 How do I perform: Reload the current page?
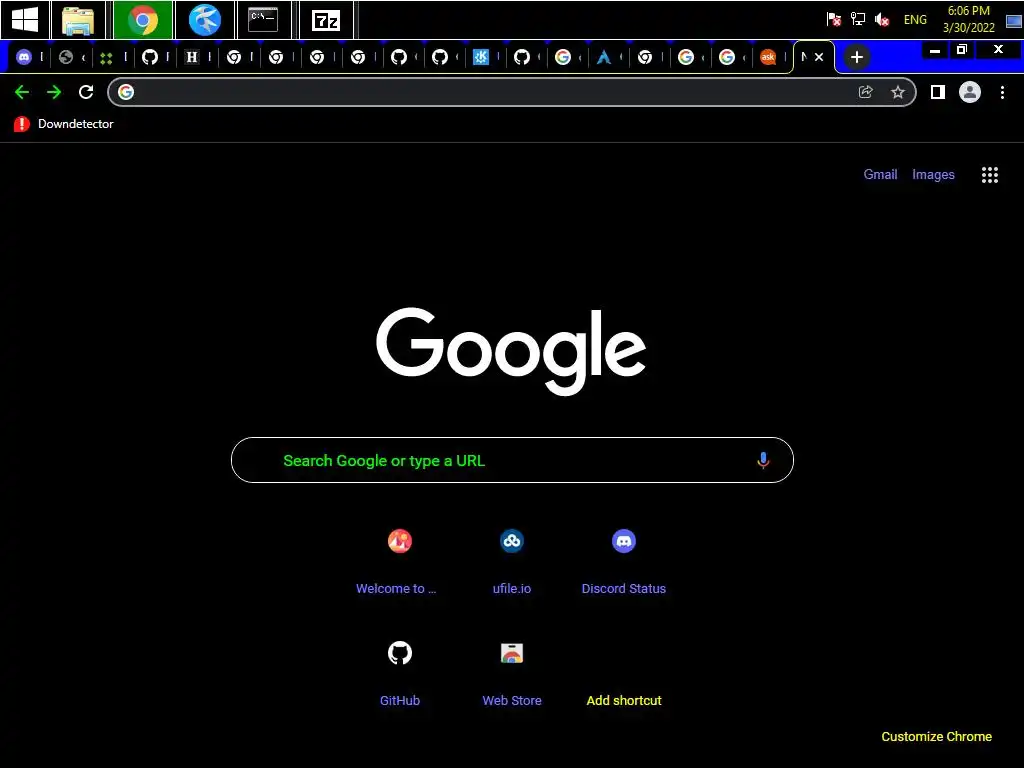tap(86, 92)
